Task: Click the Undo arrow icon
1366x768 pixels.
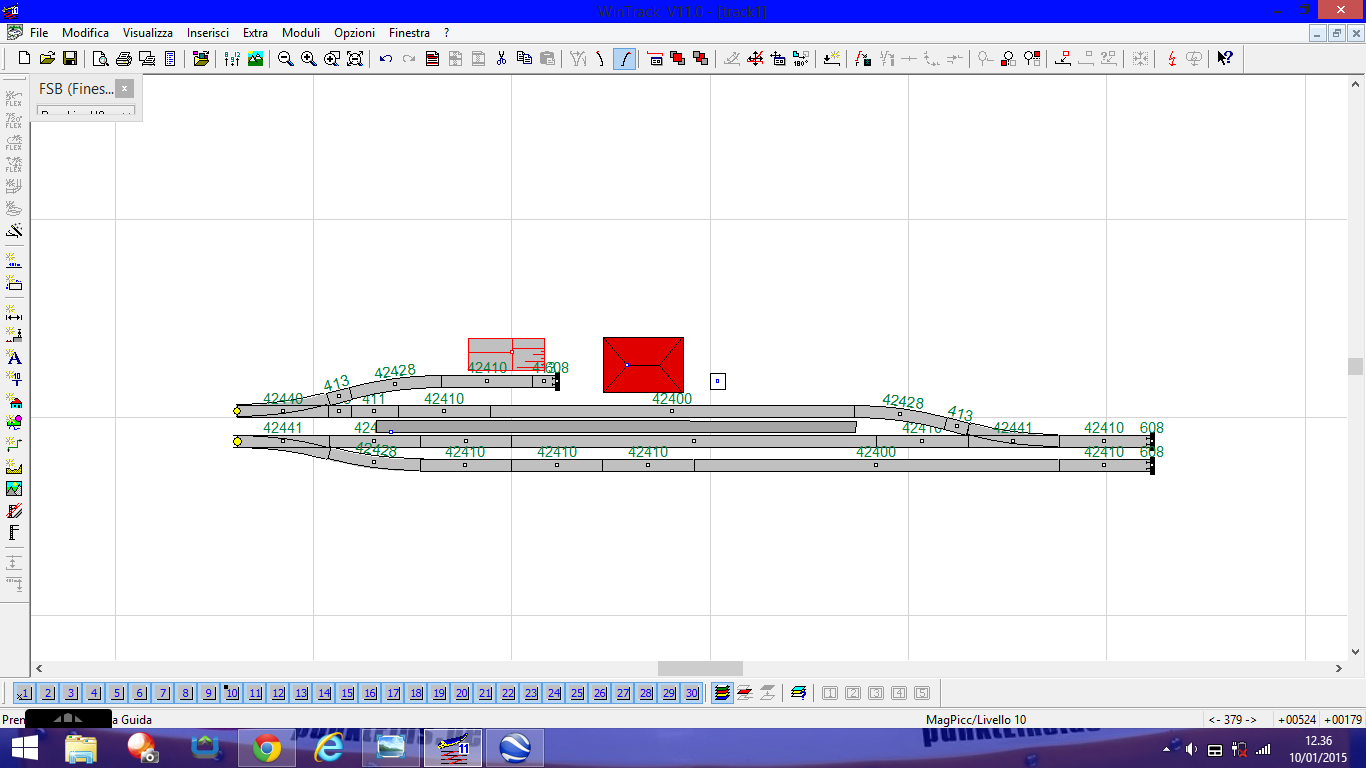Action: 386,59
